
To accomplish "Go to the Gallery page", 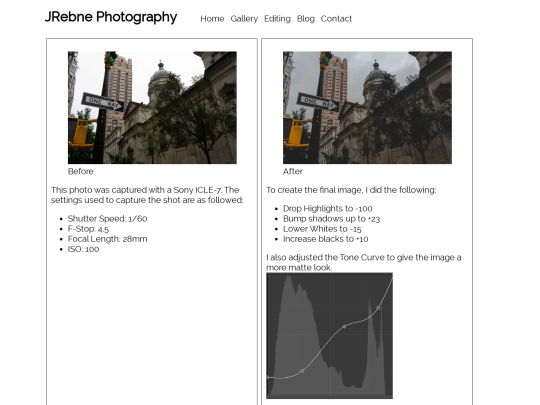I will pos(244,19).
